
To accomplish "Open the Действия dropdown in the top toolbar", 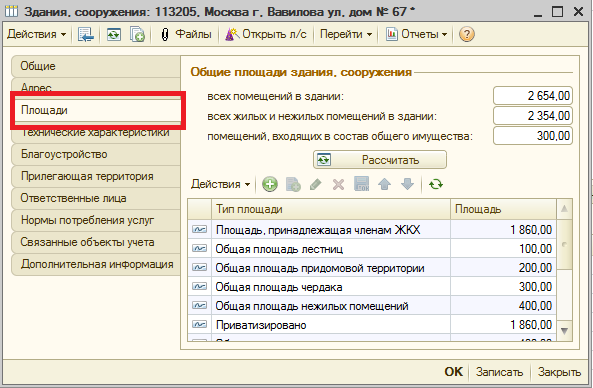I will tap(36, 34).
